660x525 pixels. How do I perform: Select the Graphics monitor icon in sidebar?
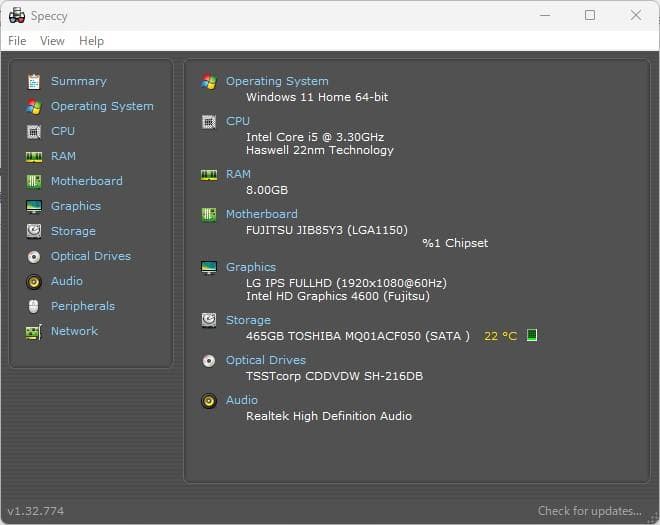34,206
